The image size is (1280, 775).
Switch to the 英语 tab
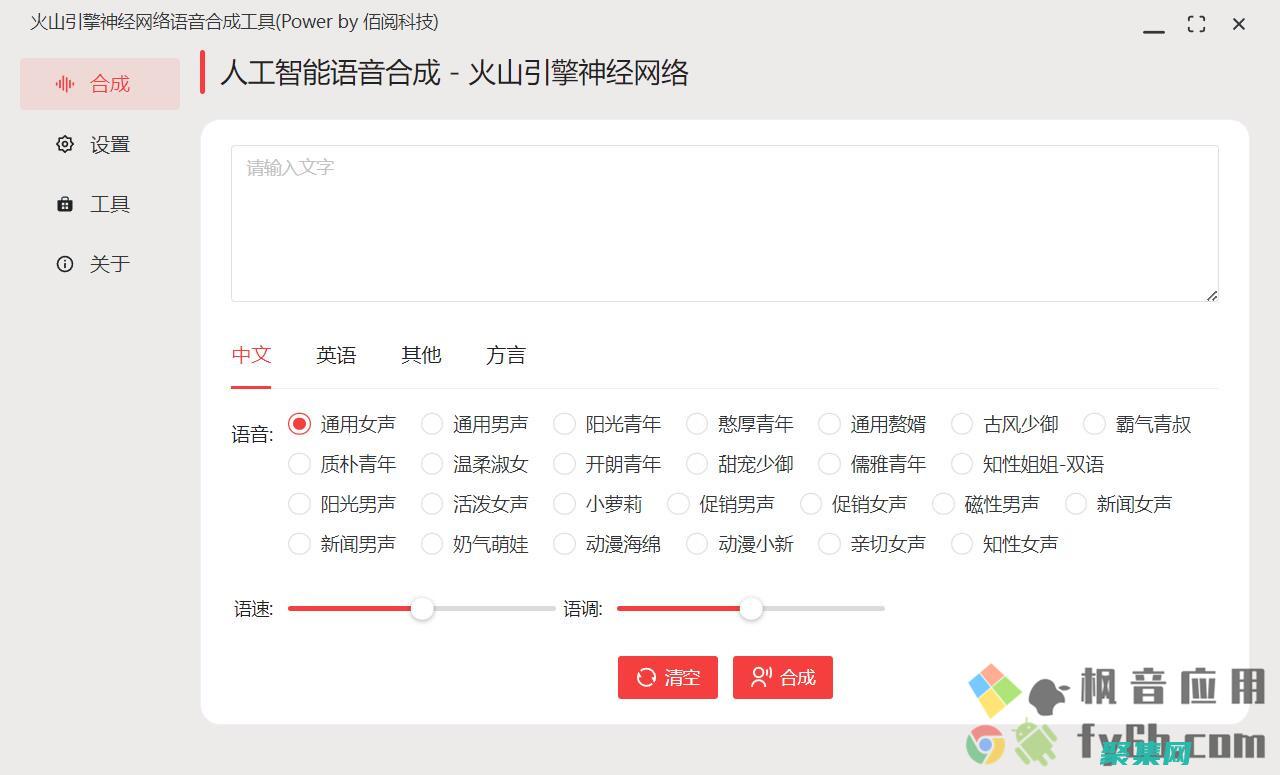pyautogui.click(x=336, y=355)
